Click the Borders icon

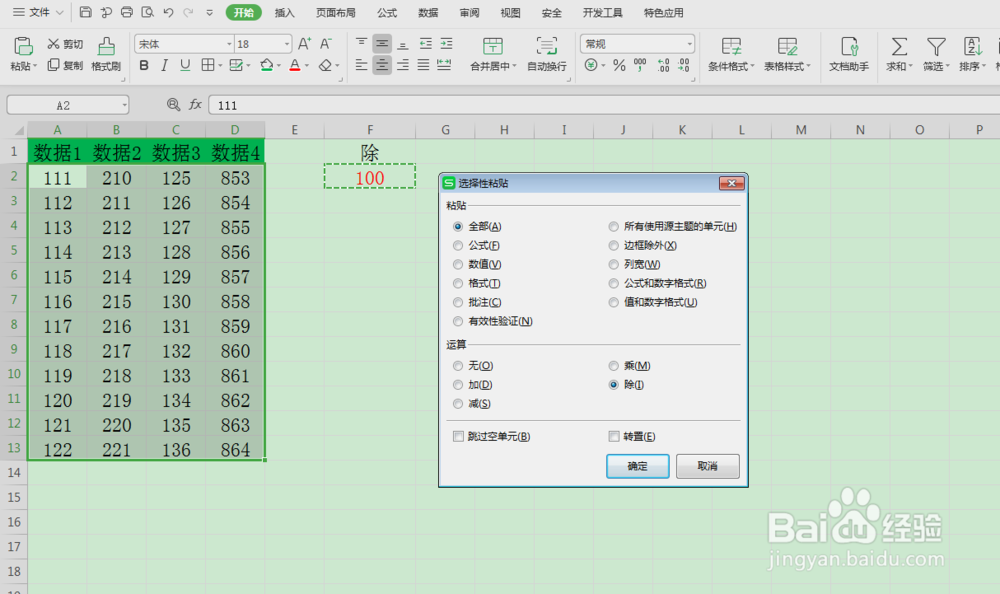(207, 65)
